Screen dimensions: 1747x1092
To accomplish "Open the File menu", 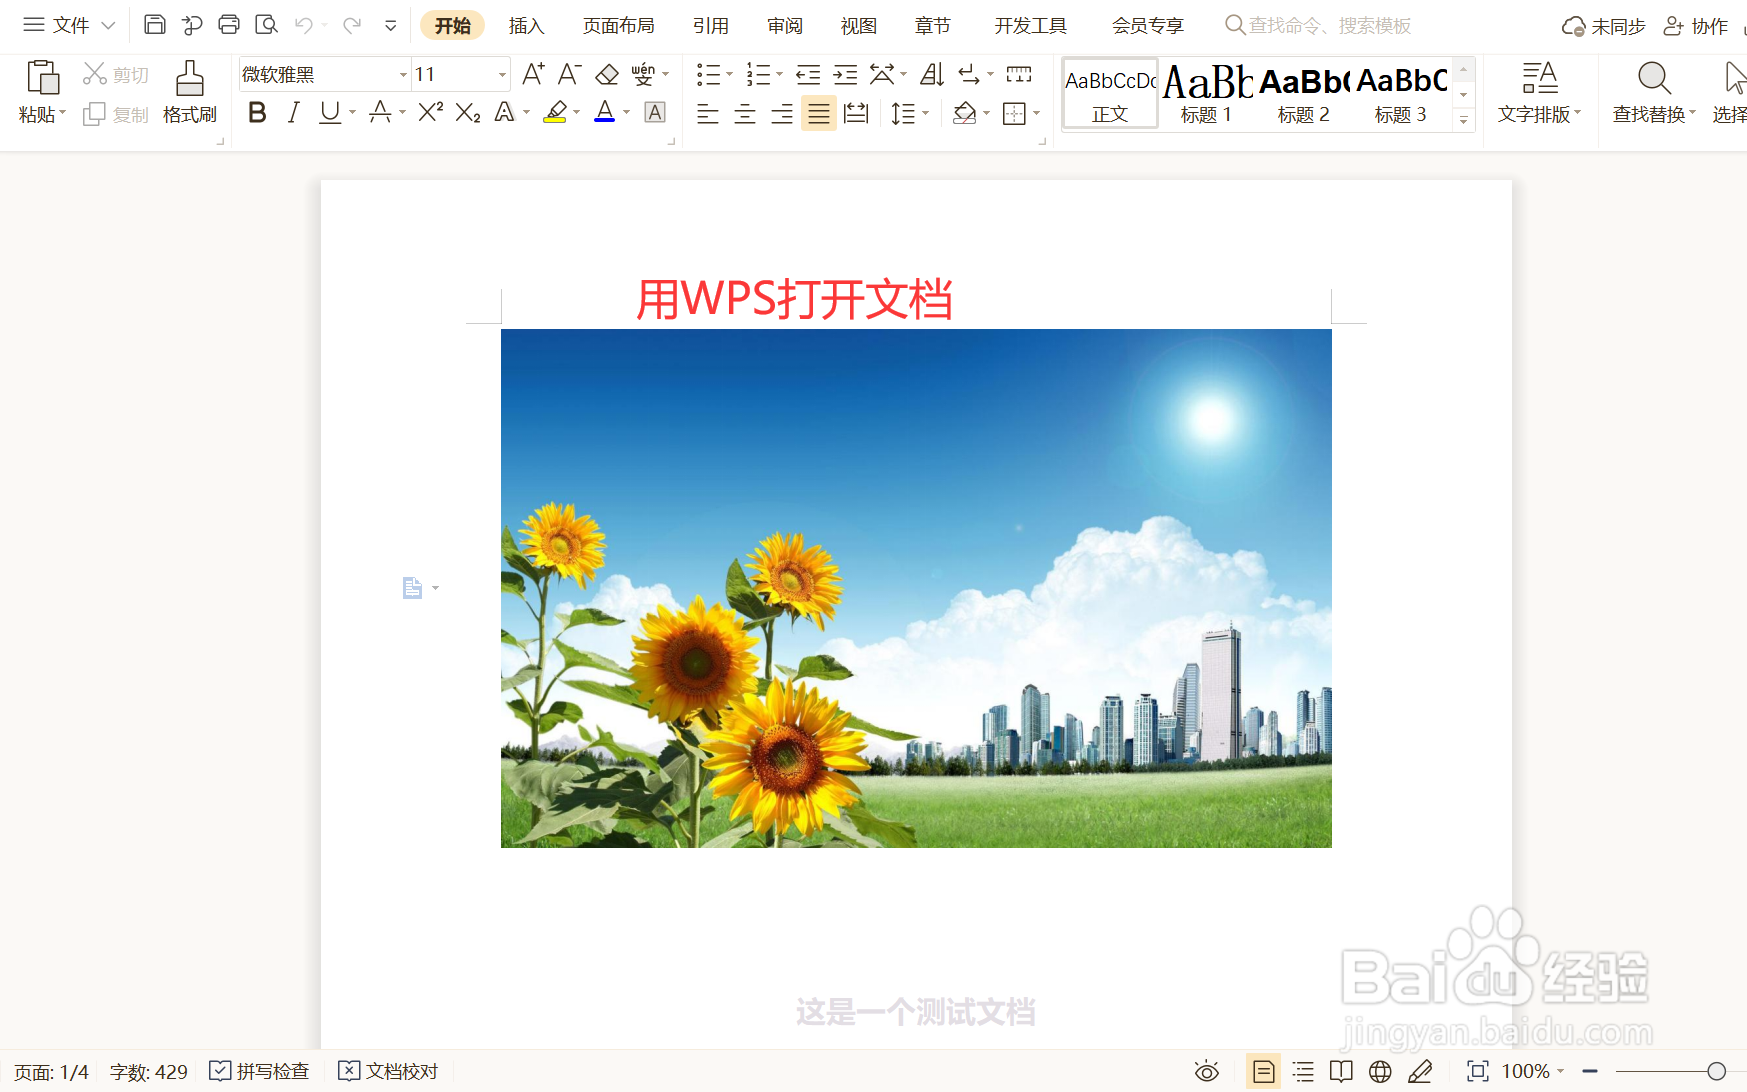I will (69, 25).
